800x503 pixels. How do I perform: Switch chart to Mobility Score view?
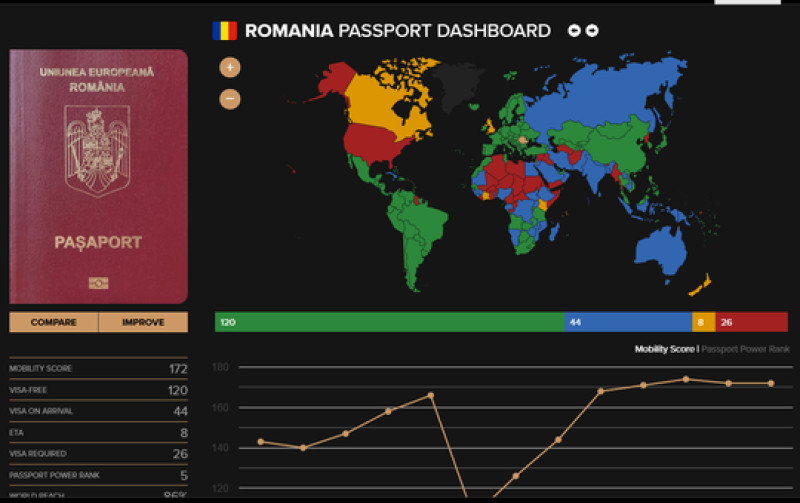point(665,349)
